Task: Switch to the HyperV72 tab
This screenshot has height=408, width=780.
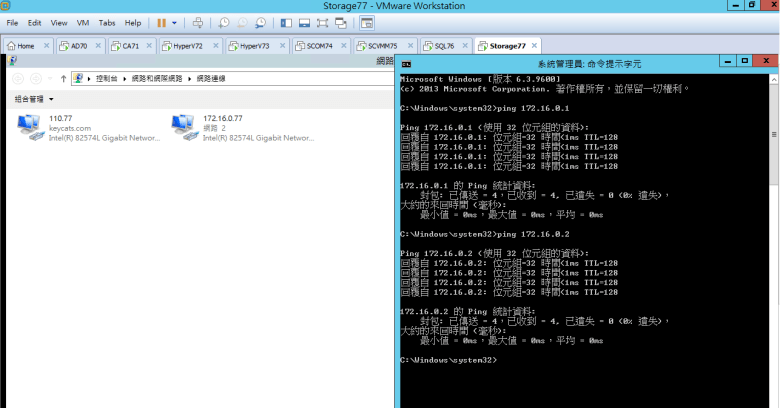Action: (x=186, y=46)
